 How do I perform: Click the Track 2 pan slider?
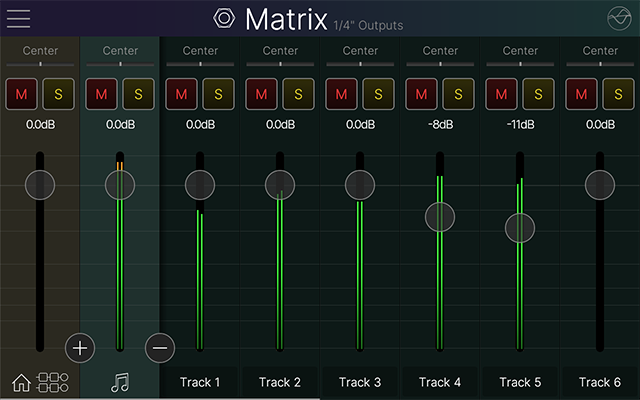coord(280,64)
